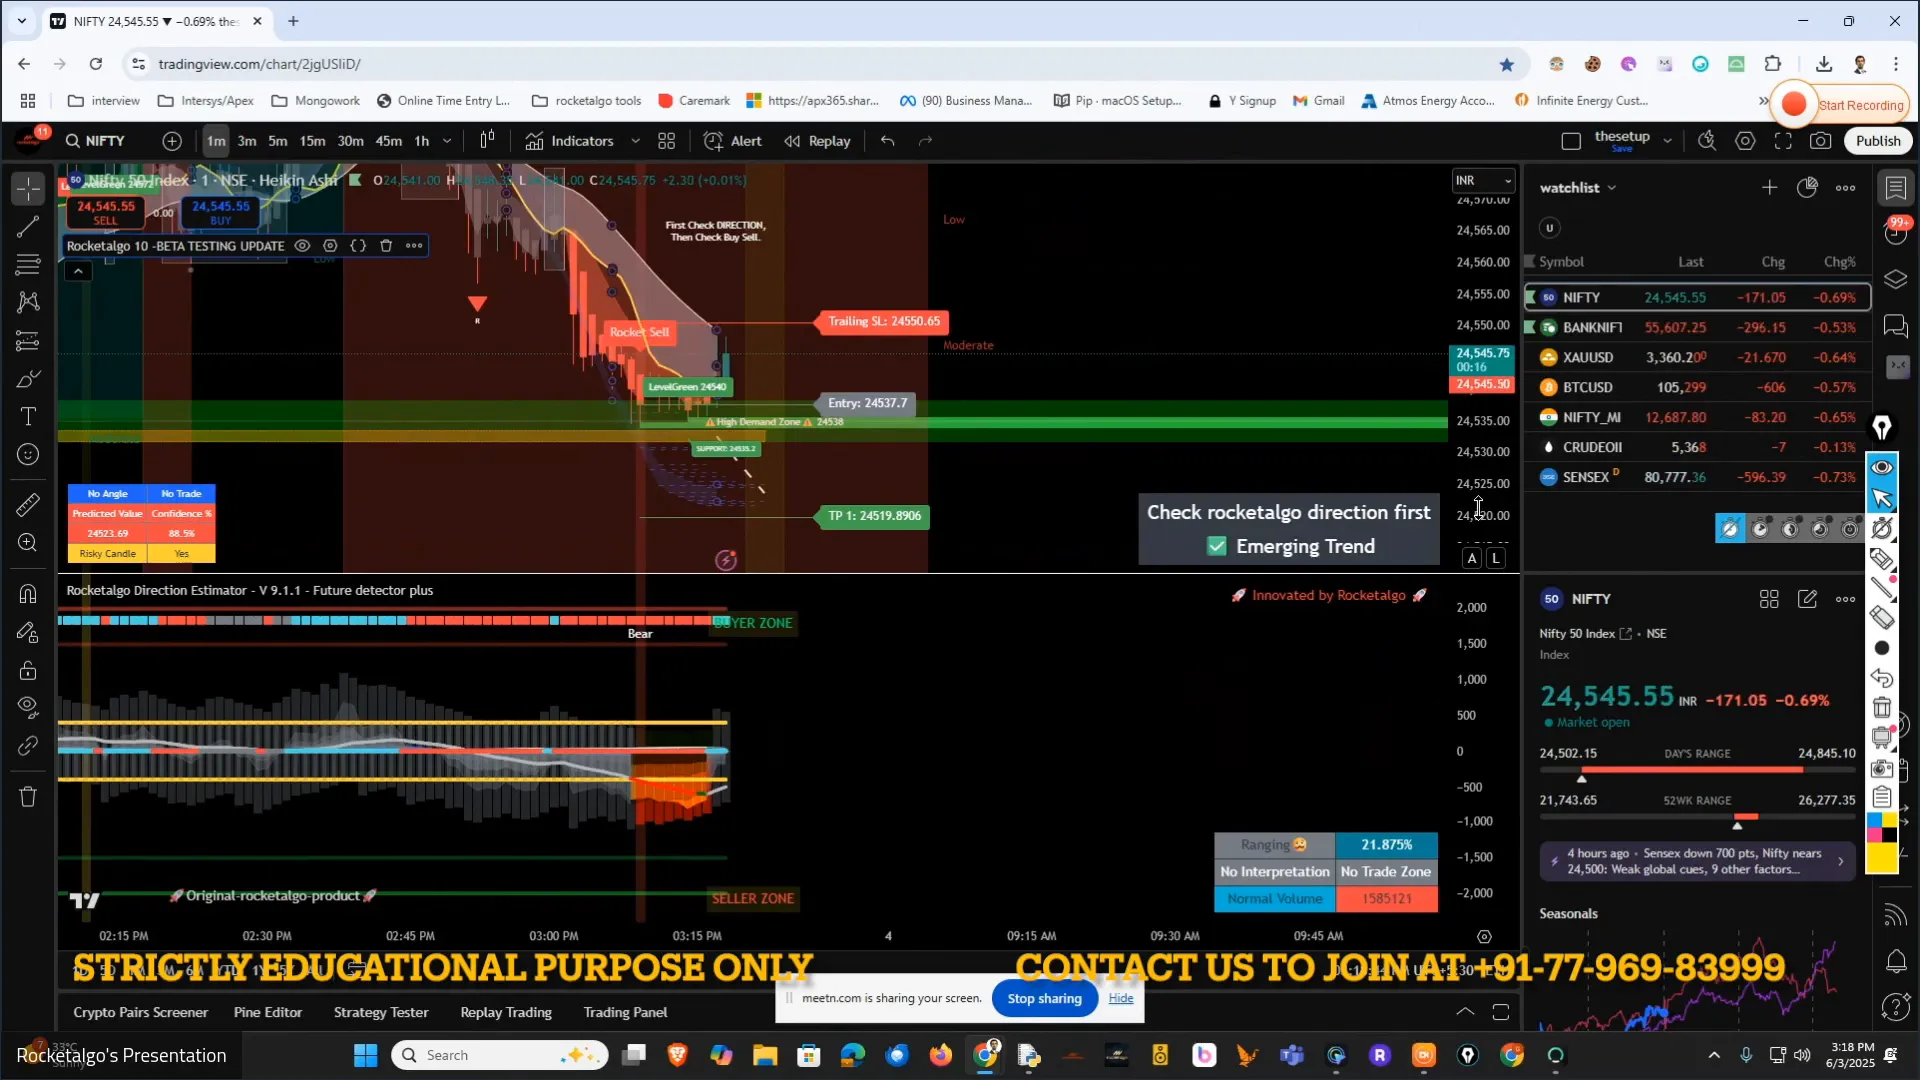Click the yellow color swatch in the right toolbar
Viewport: 1920px width, 1080px height.
[1881, 858]
